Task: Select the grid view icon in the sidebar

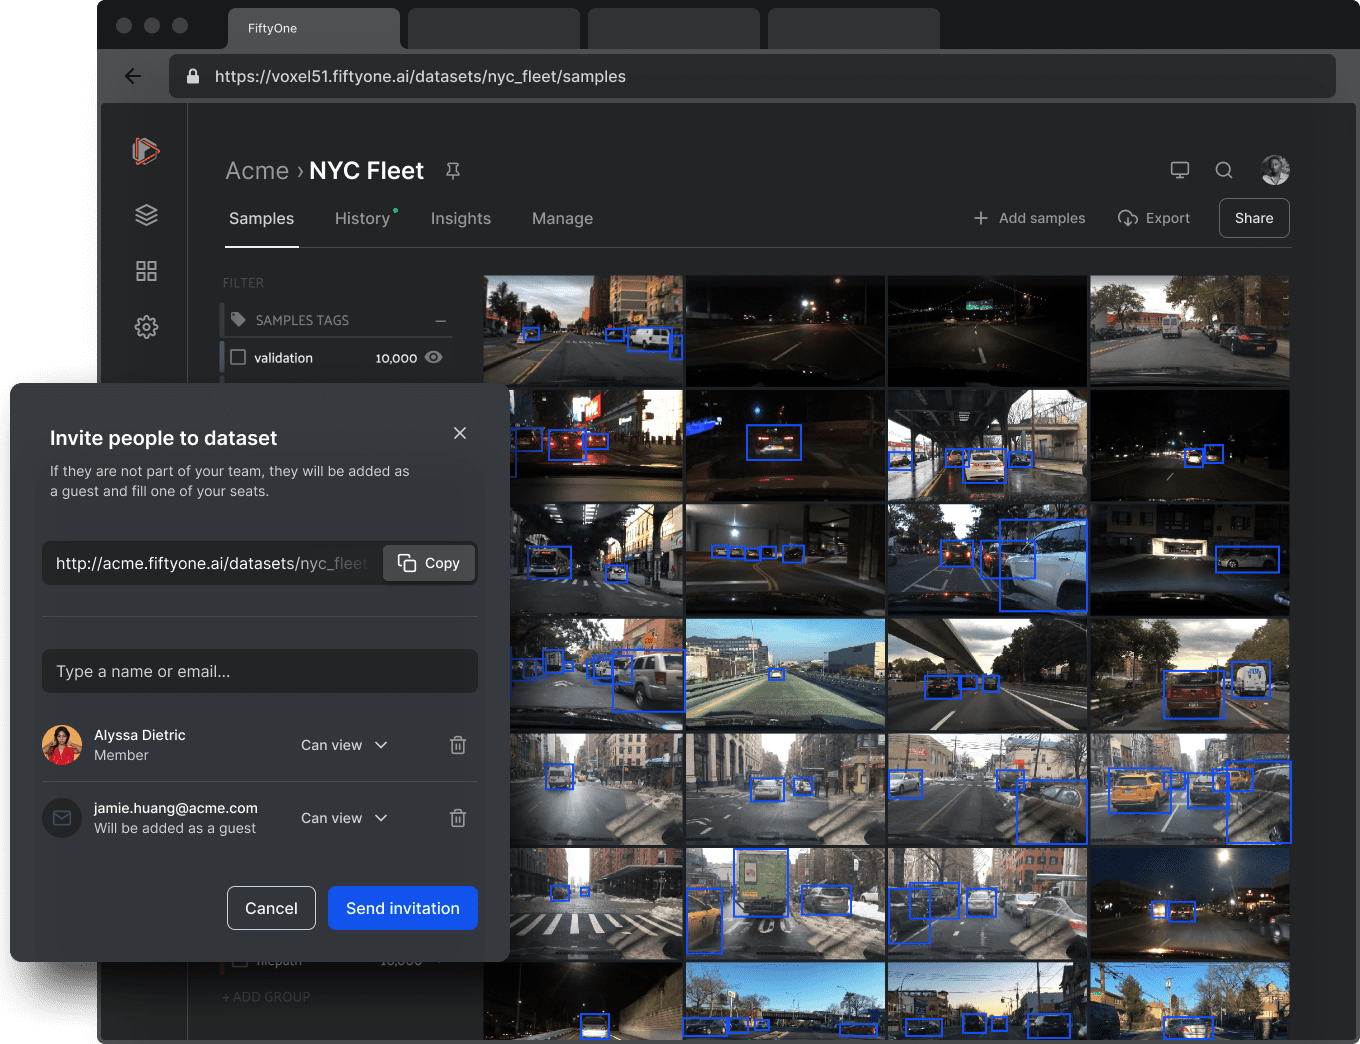Action: click(146, 271)
